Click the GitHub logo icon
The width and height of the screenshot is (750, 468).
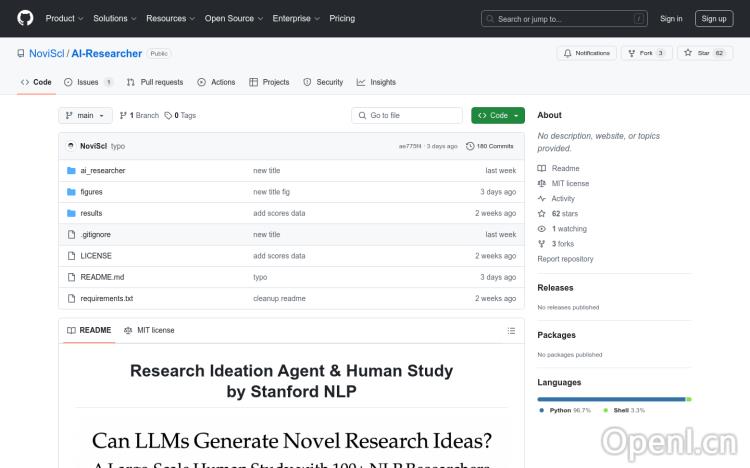[25, 18]
